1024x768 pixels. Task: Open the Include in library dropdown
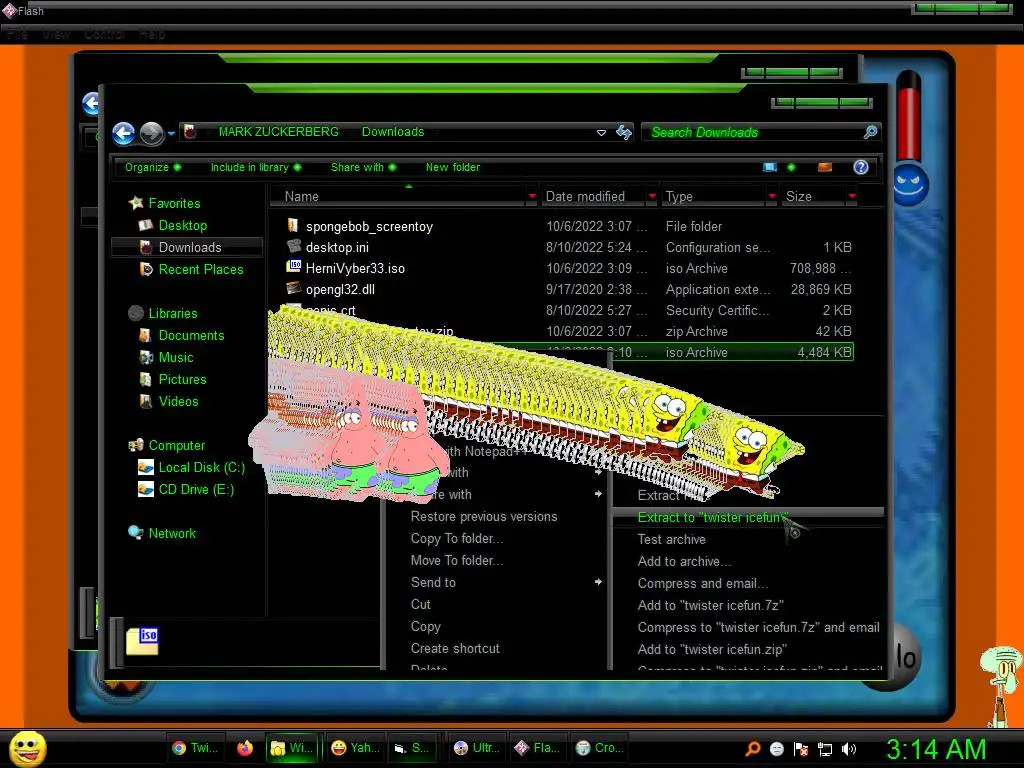click(256, 167)
